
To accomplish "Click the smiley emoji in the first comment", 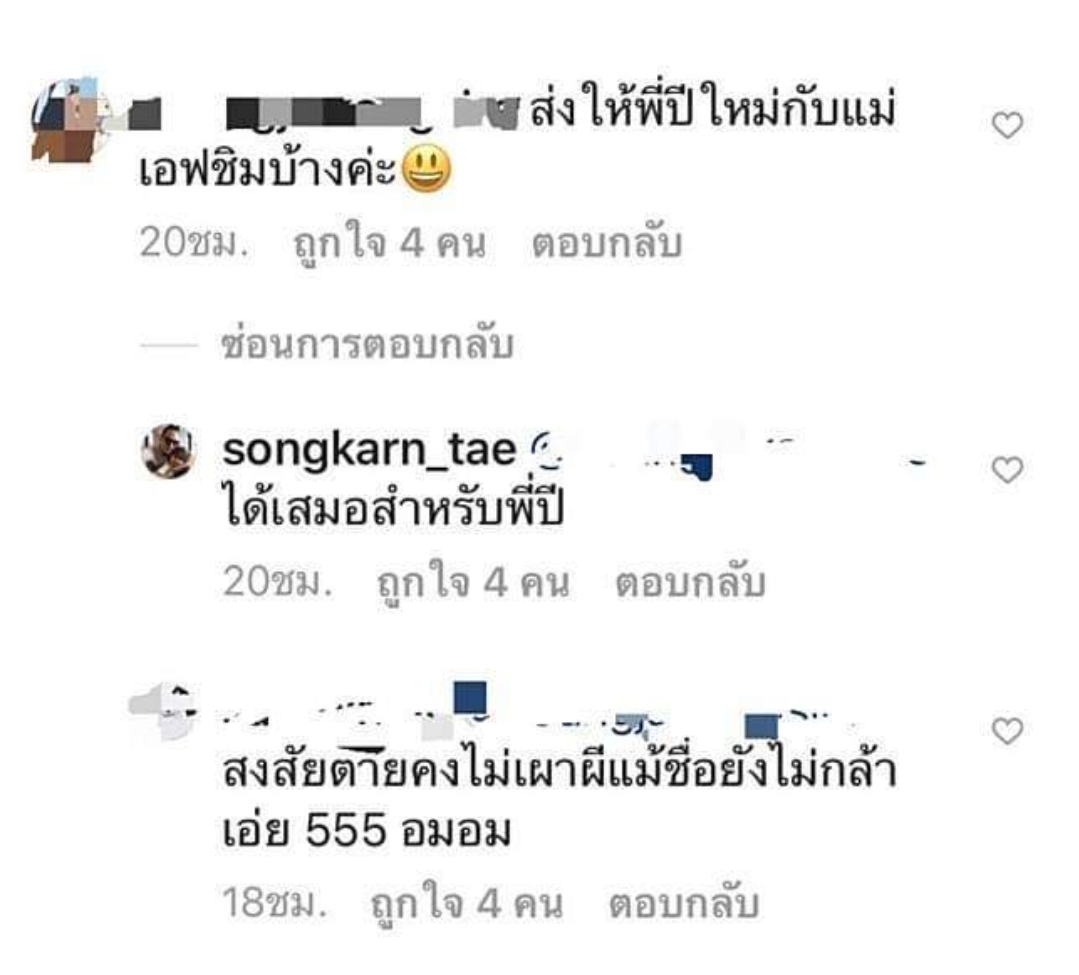I will (426, 169).
